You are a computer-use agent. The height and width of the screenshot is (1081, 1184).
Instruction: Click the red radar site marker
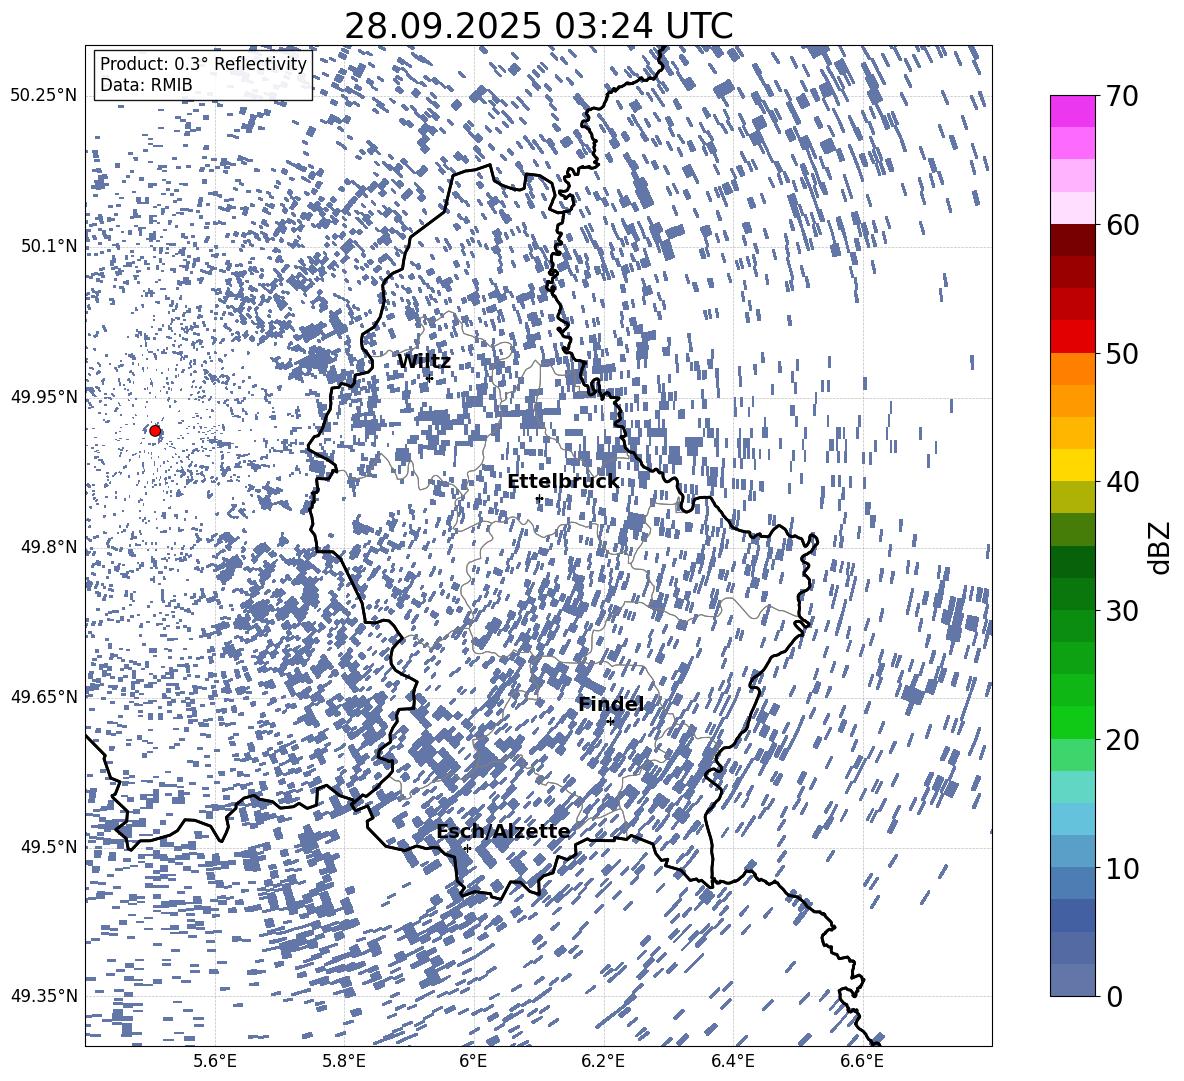point(155,431)
